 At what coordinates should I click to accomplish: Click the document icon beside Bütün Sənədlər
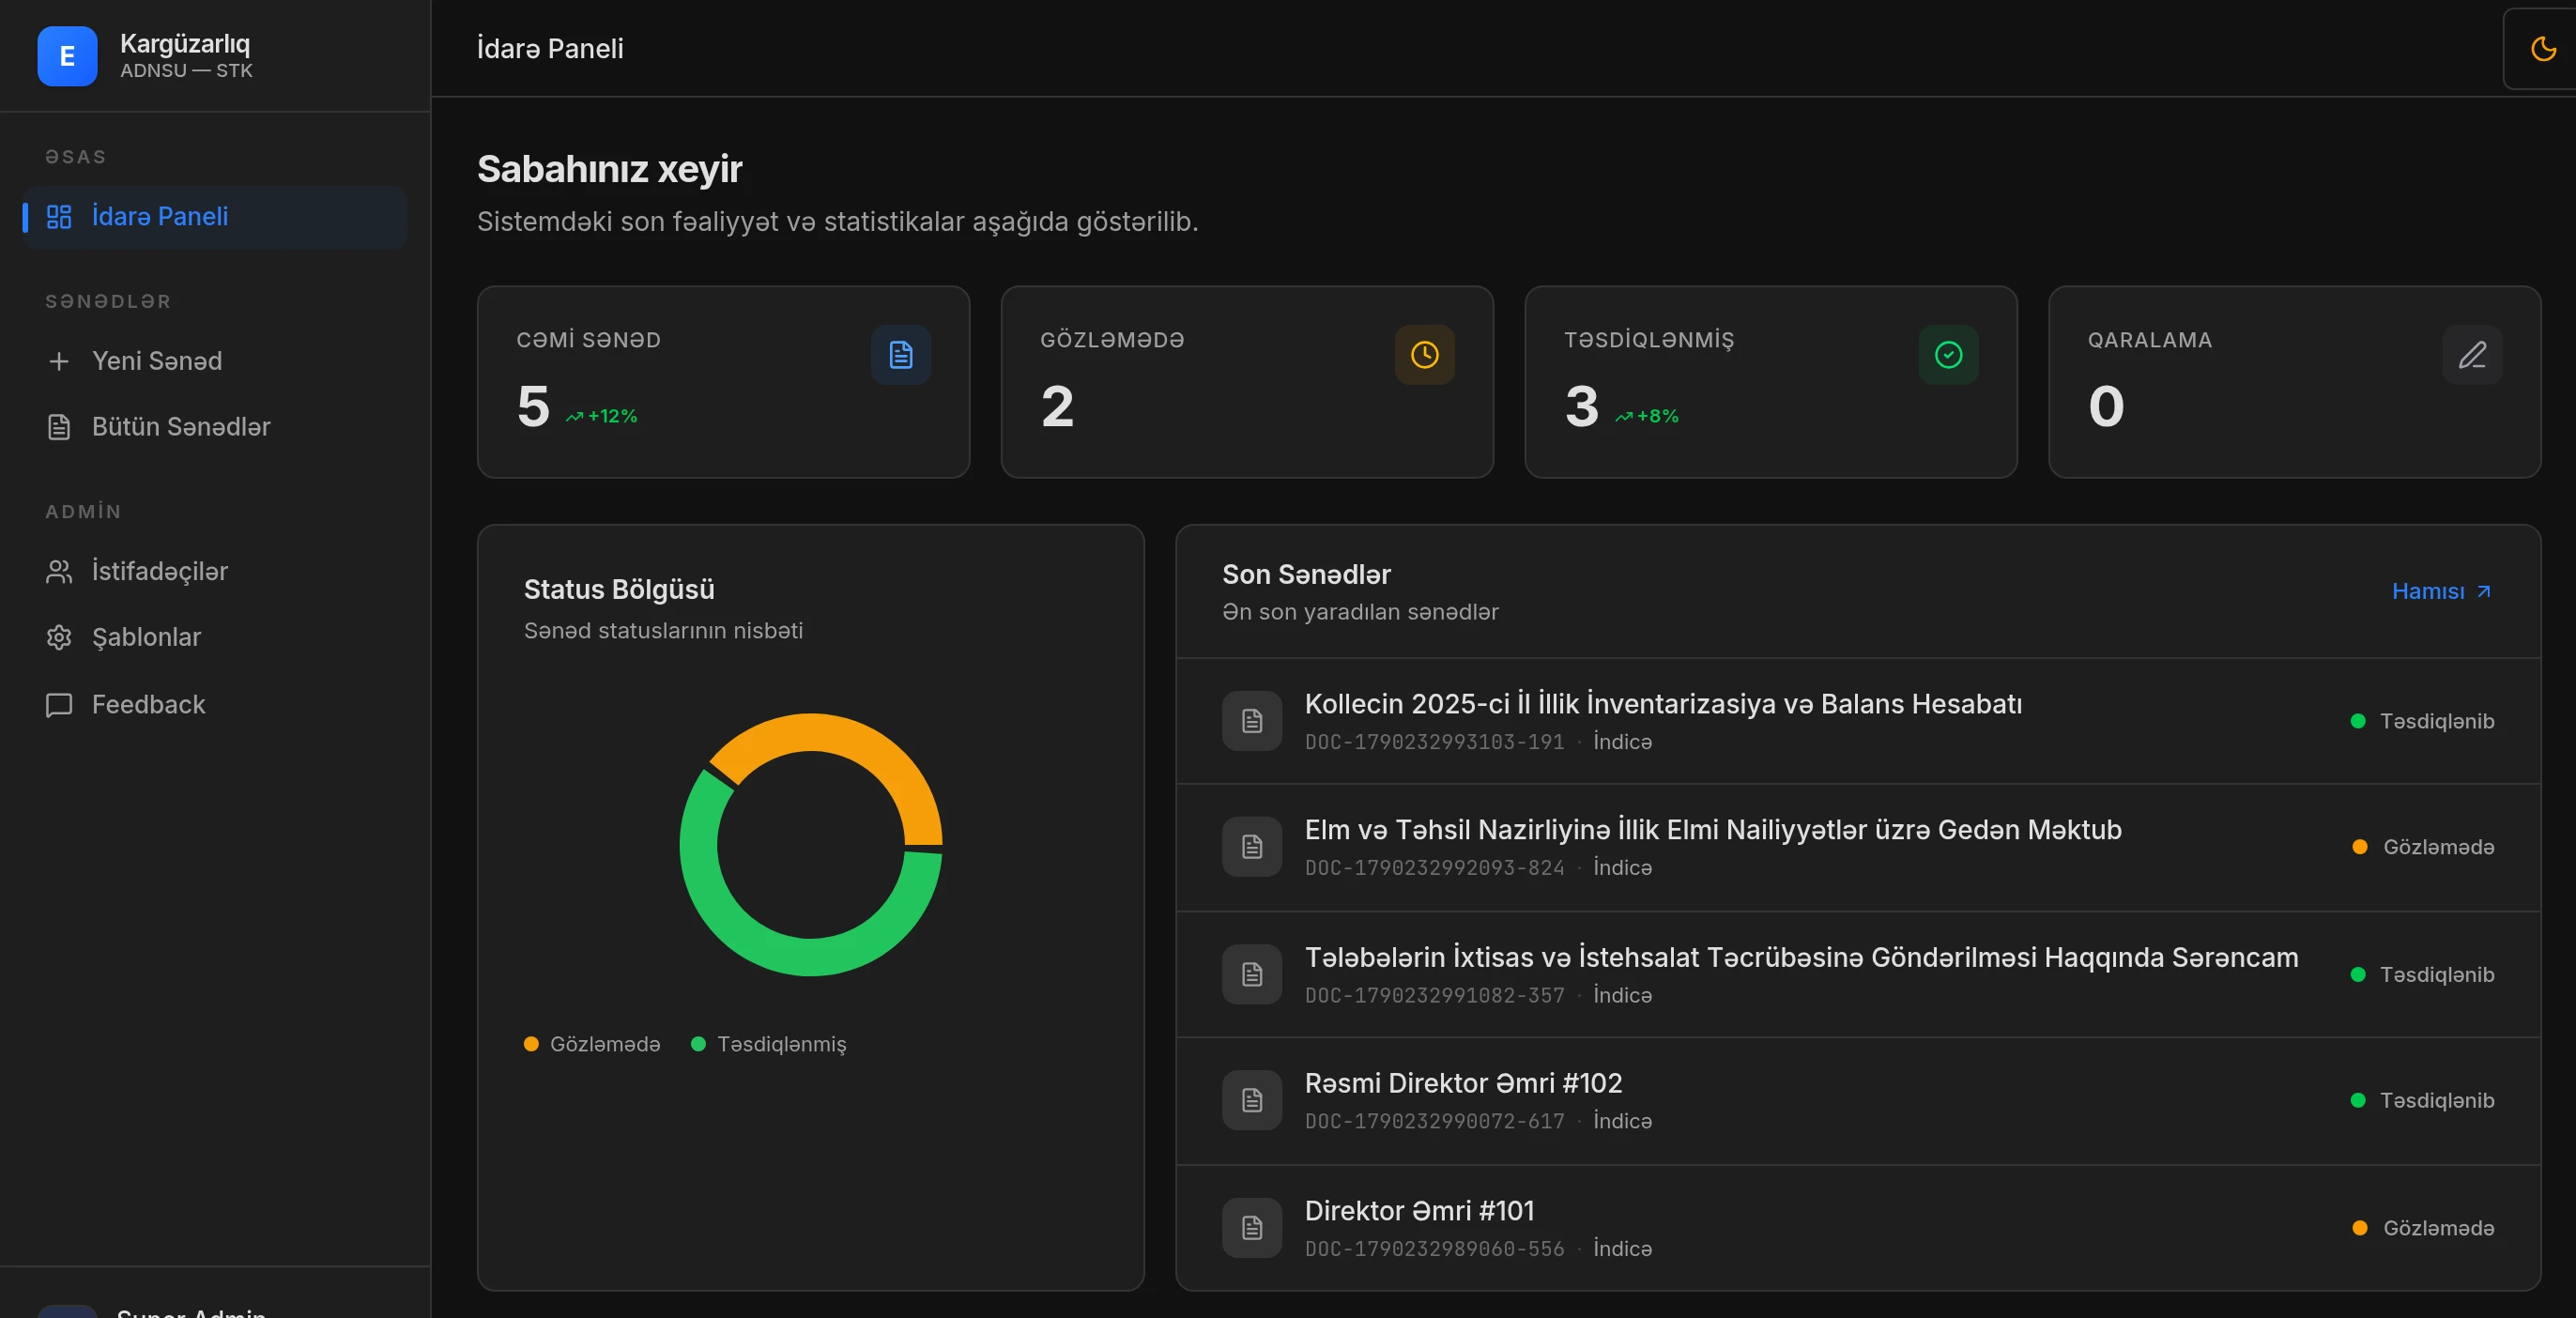59,427
